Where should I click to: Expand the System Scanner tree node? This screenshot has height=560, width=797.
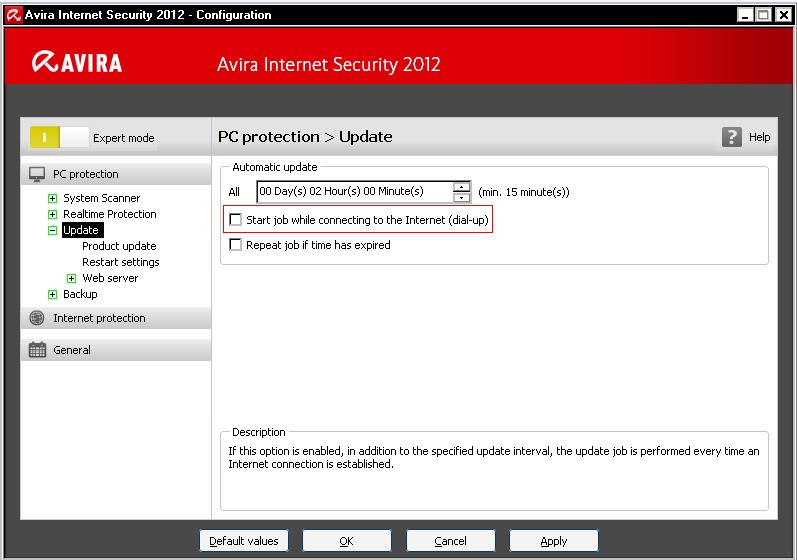coord(52,198)
